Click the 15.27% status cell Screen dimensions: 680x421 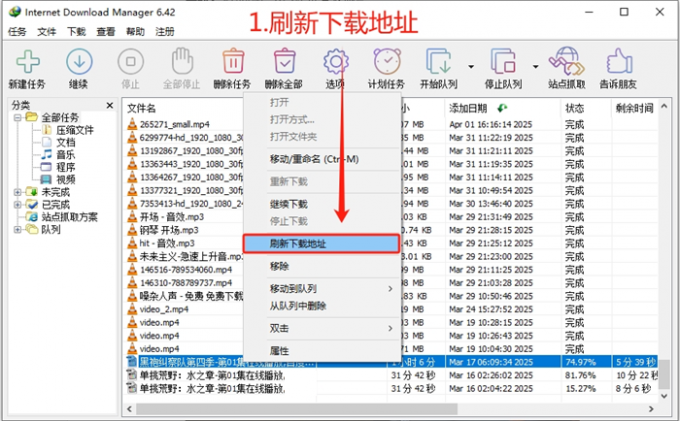coord(580,389)
